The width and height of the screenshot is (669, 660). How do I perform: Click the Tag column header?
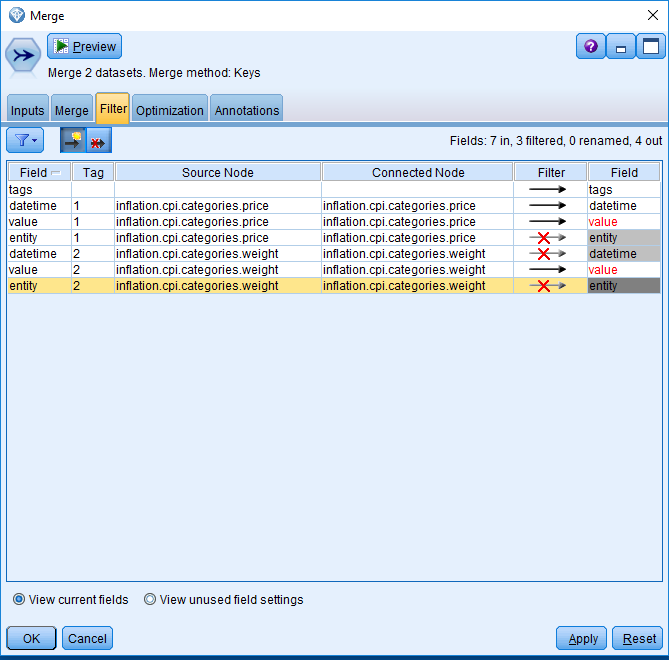[x=93, y=172]
